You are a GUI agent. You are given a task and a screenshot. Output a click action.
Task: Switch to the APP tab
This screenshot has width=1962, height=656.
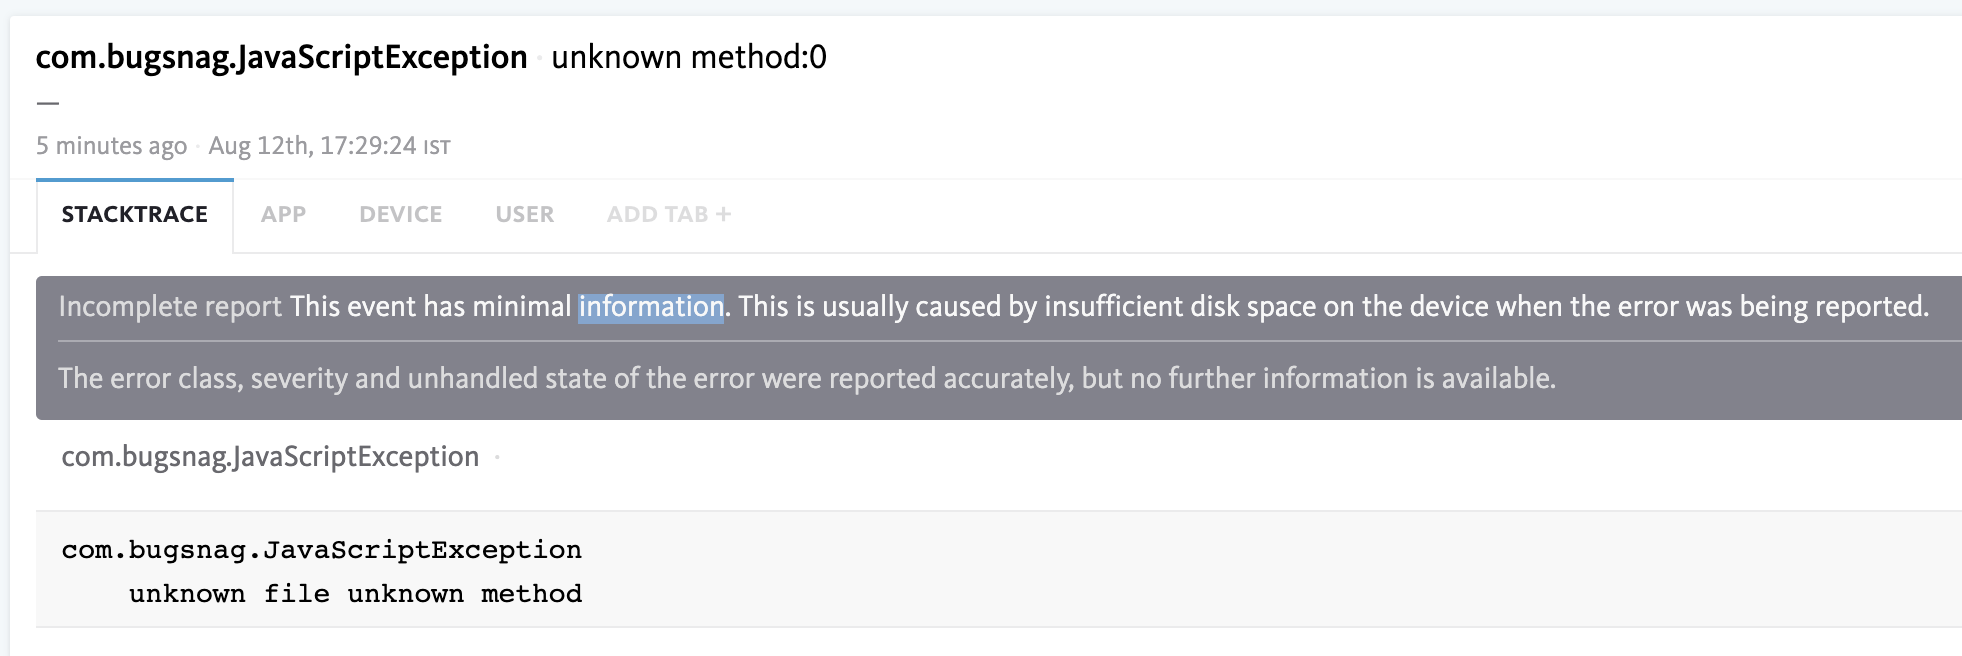284,213
